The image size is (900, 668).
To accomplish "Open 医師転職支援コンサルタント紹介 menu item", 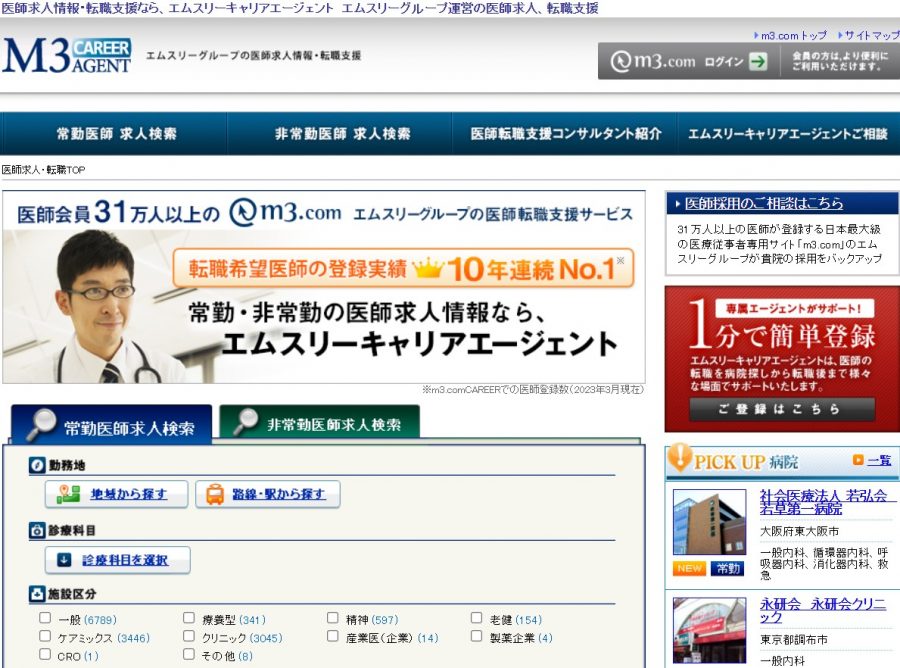I will point(565,134).
